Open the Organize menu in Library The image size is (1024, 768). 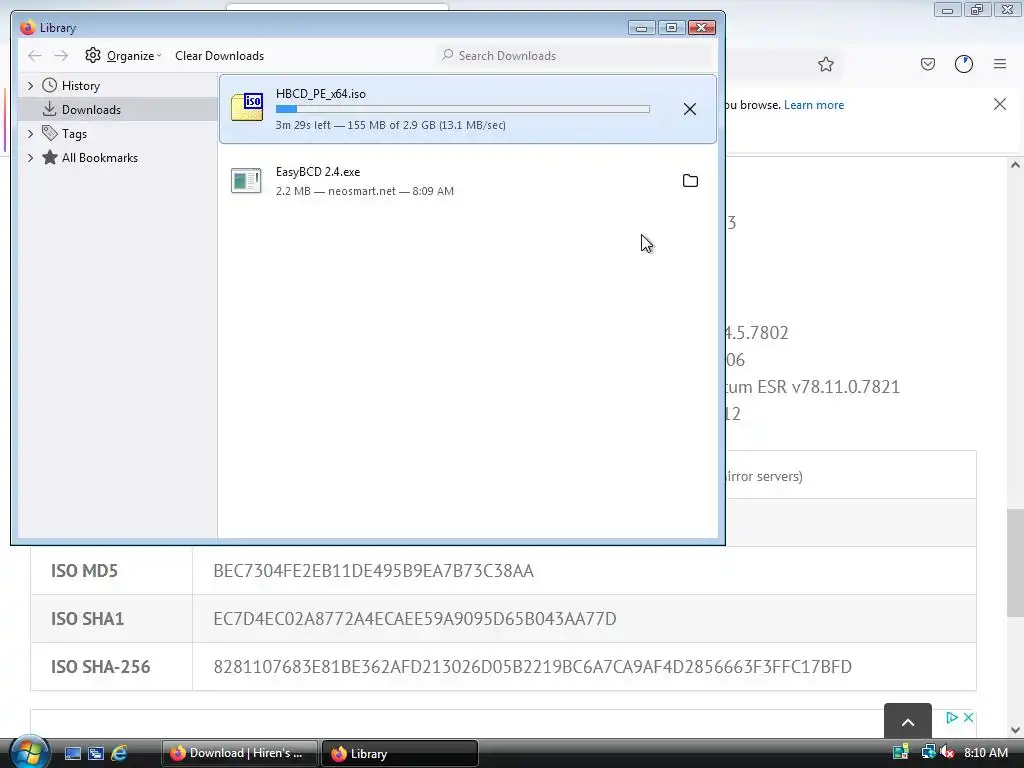(123, 56)
